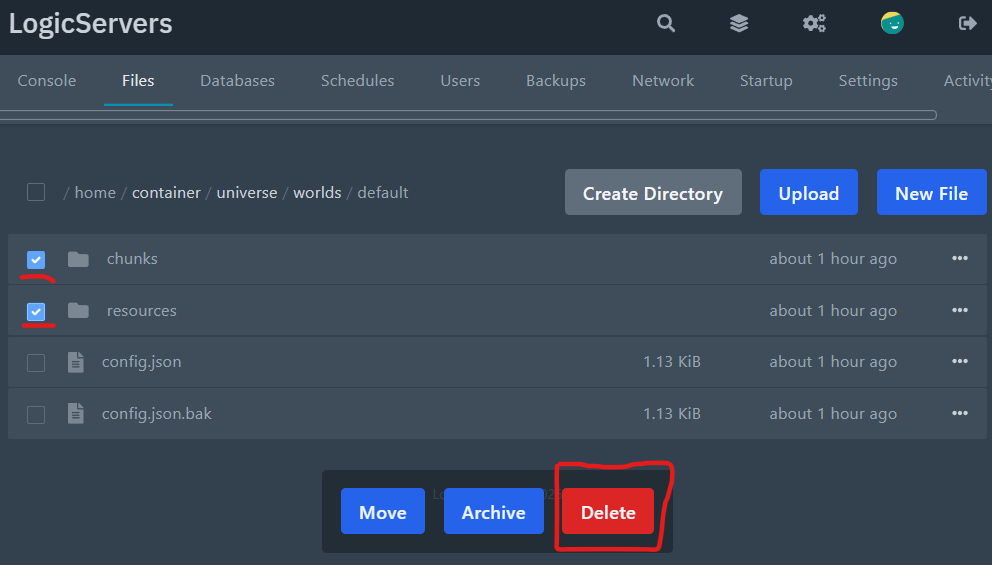Open the resources folder name

(142, 311)
